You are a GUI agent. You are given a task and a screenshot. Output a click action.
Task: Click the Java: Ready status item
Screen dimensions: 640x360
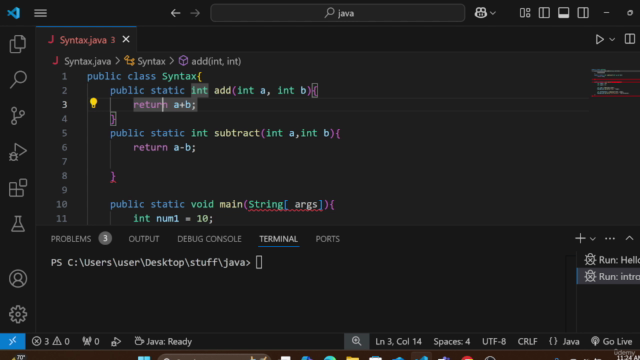click(163, 341)
